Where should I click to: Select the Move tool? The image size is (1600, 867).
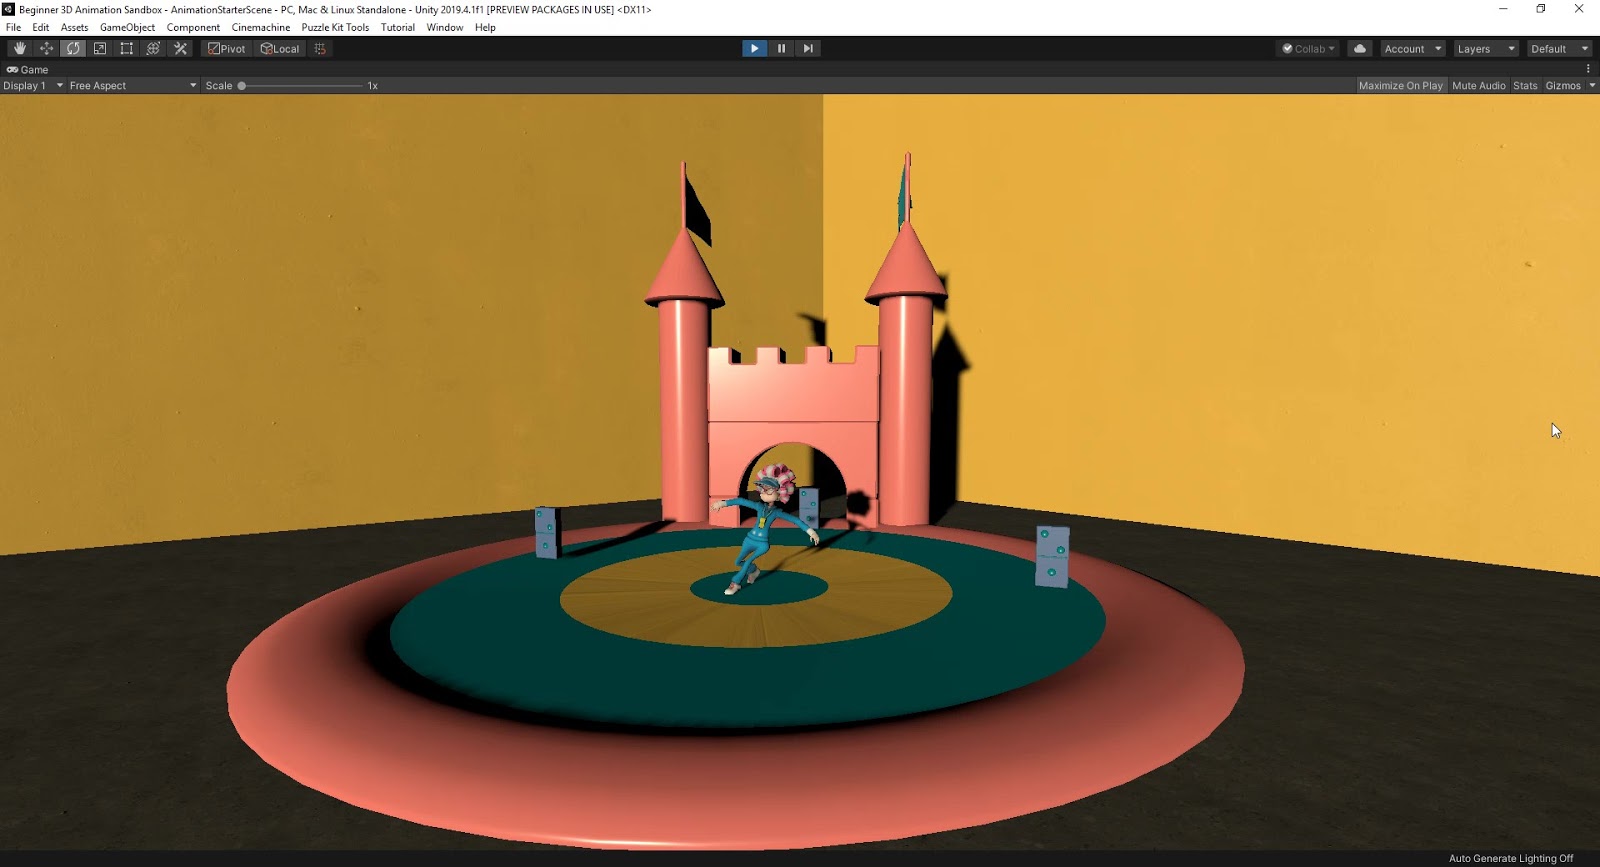pyautogui.click(x=46, y=48)
